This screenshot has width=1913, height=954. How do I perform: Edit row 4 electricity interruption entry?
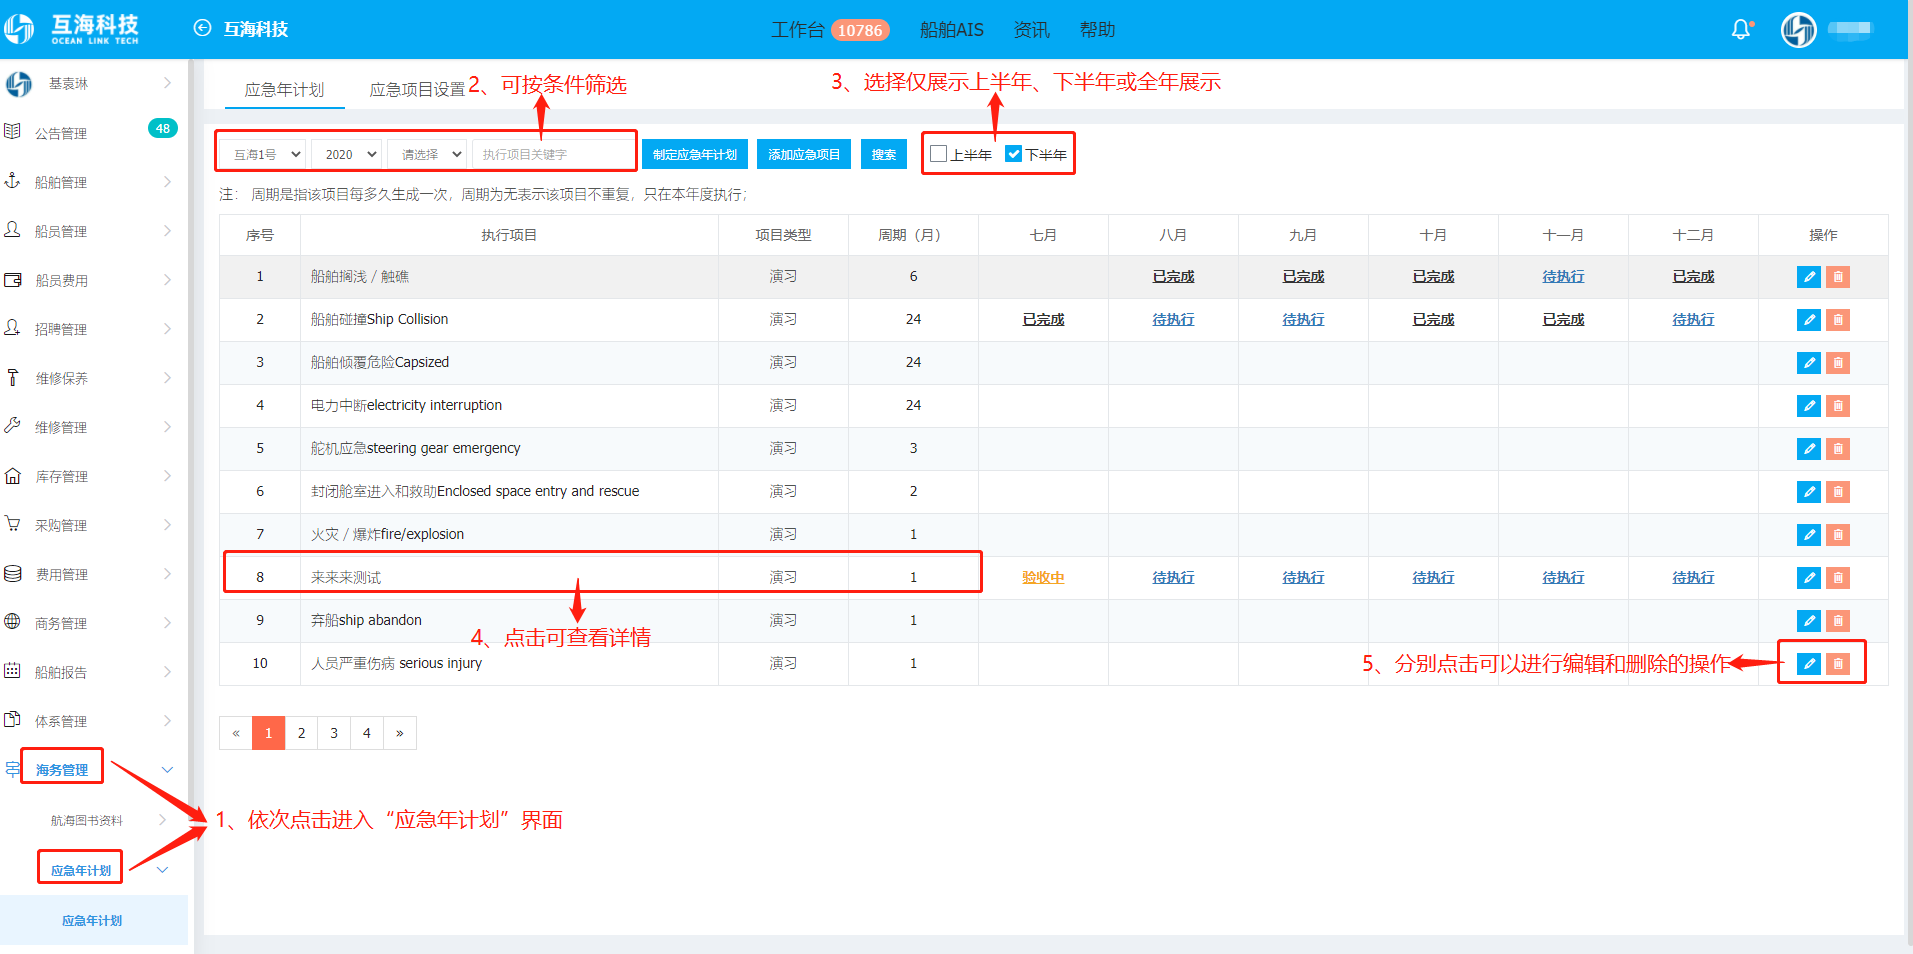point(1808,406)
